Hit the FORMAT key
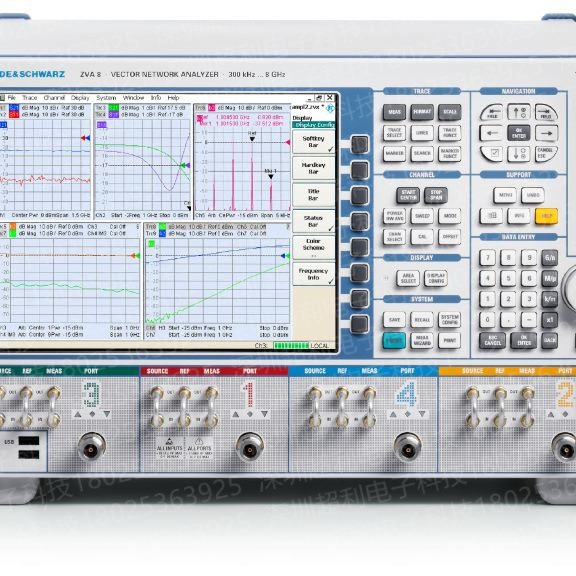Screen dimensions: 576x576 [422, 112]
